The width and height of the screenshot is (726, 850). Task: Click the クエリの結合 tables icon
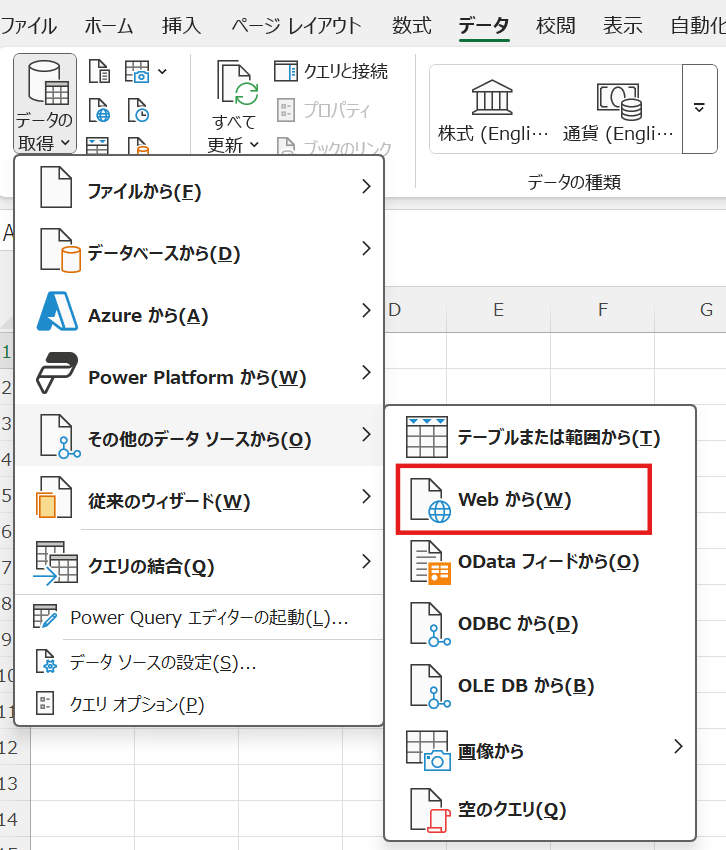(x=56, y=563)
